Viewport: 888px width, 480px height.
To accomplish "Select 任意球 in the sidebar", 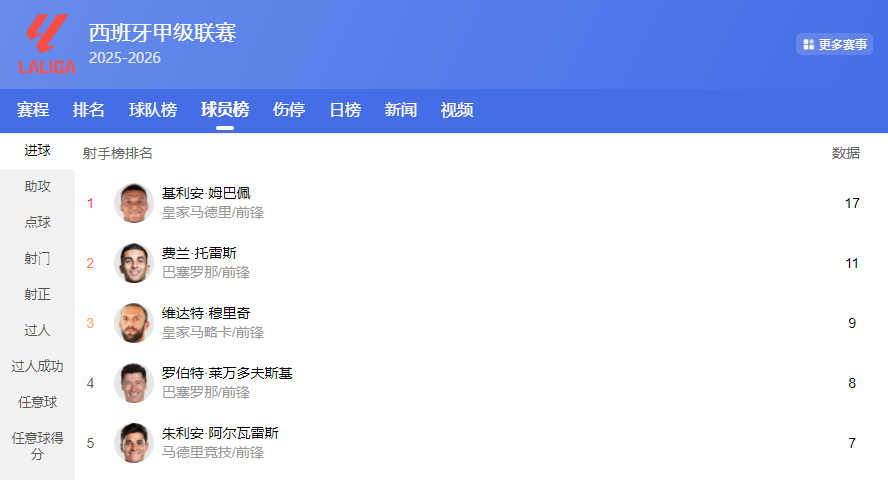I will click(37, 402).
